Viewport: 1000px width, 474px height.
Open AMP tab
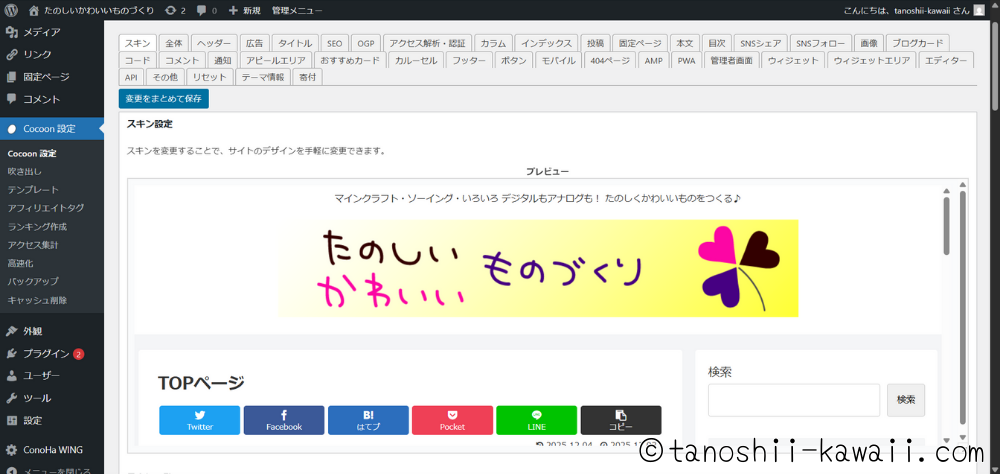tap(653, 61)
